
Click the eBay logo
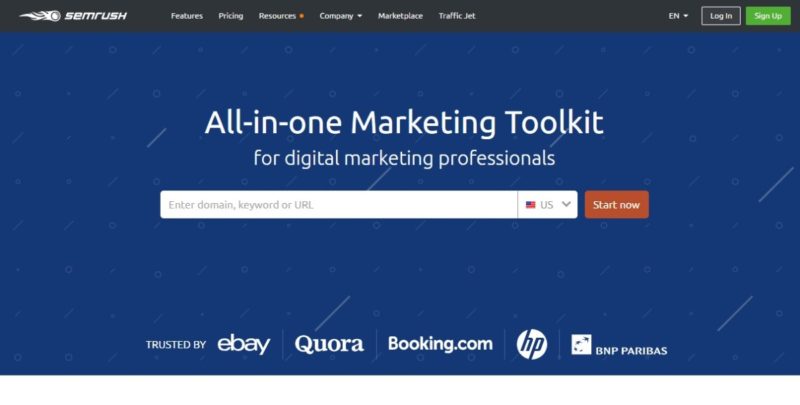pos(243,344)
